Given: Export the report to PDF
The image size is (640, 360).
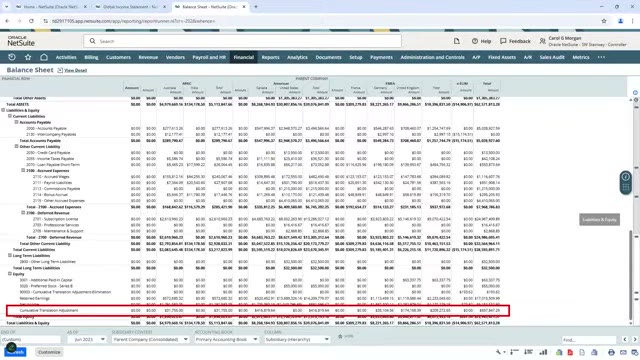Looking at the screenshot, I should pyautogui.click(x=570, y=352).
